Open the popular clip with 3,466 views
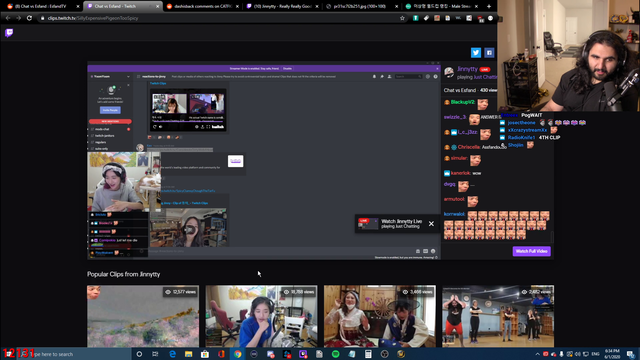Image resolution: width=640 pixels, height=360 pixels. click(380, 316)
